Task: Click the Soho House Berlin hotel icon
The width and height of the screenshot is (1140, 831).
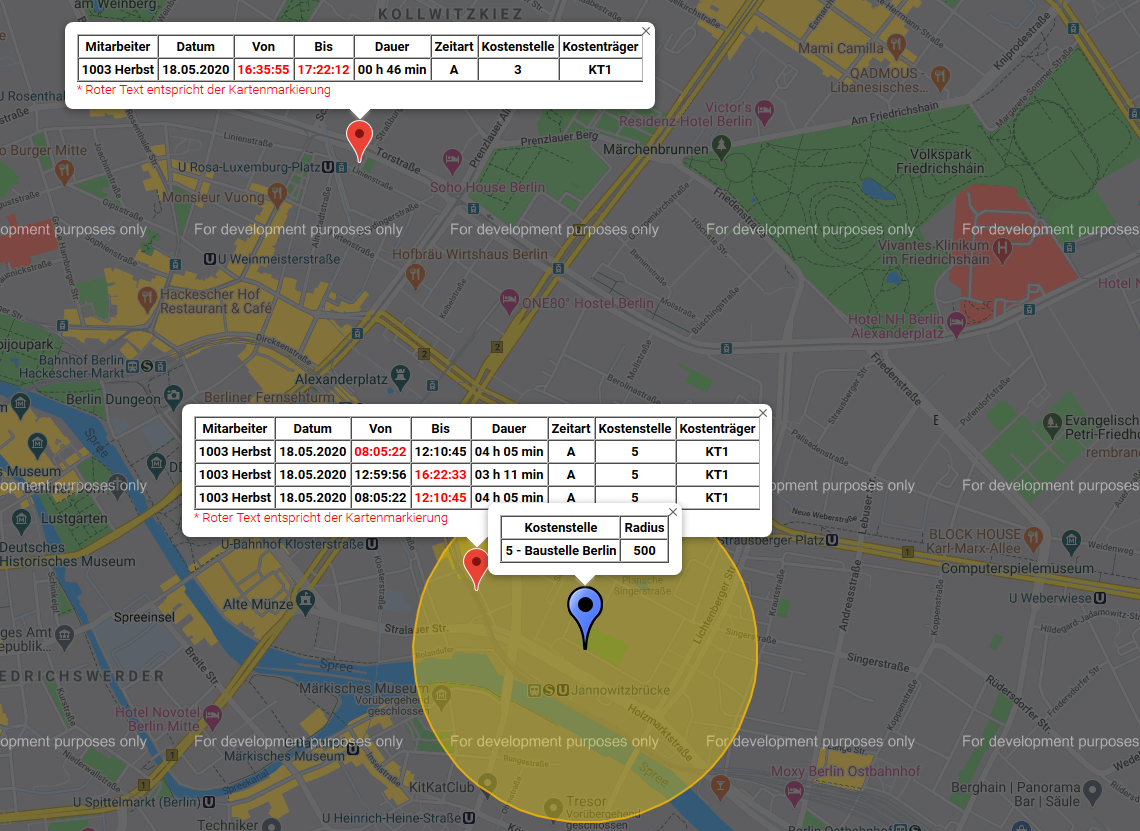Action: pos(451,160)
